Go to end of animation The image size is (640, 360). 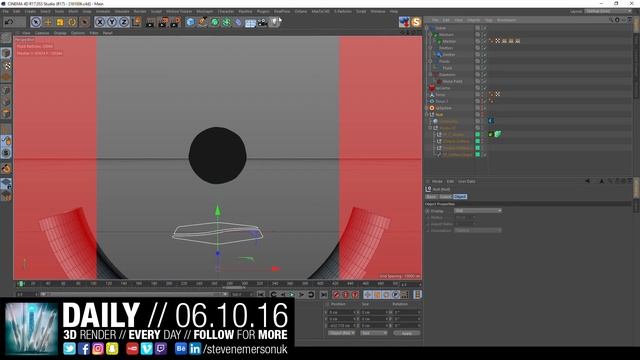pos(324,294)
